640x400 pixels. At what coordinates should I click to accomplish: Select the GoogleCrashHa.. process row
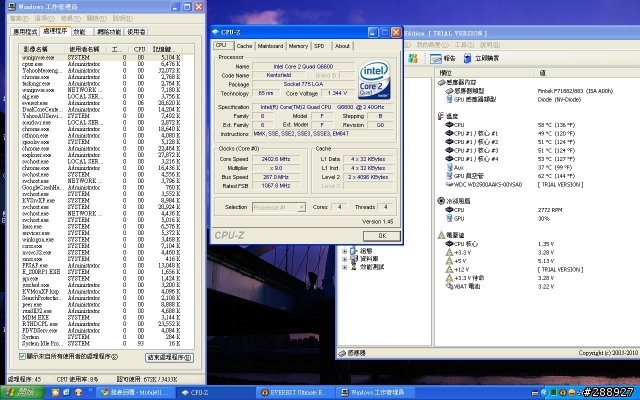(100, 187)
